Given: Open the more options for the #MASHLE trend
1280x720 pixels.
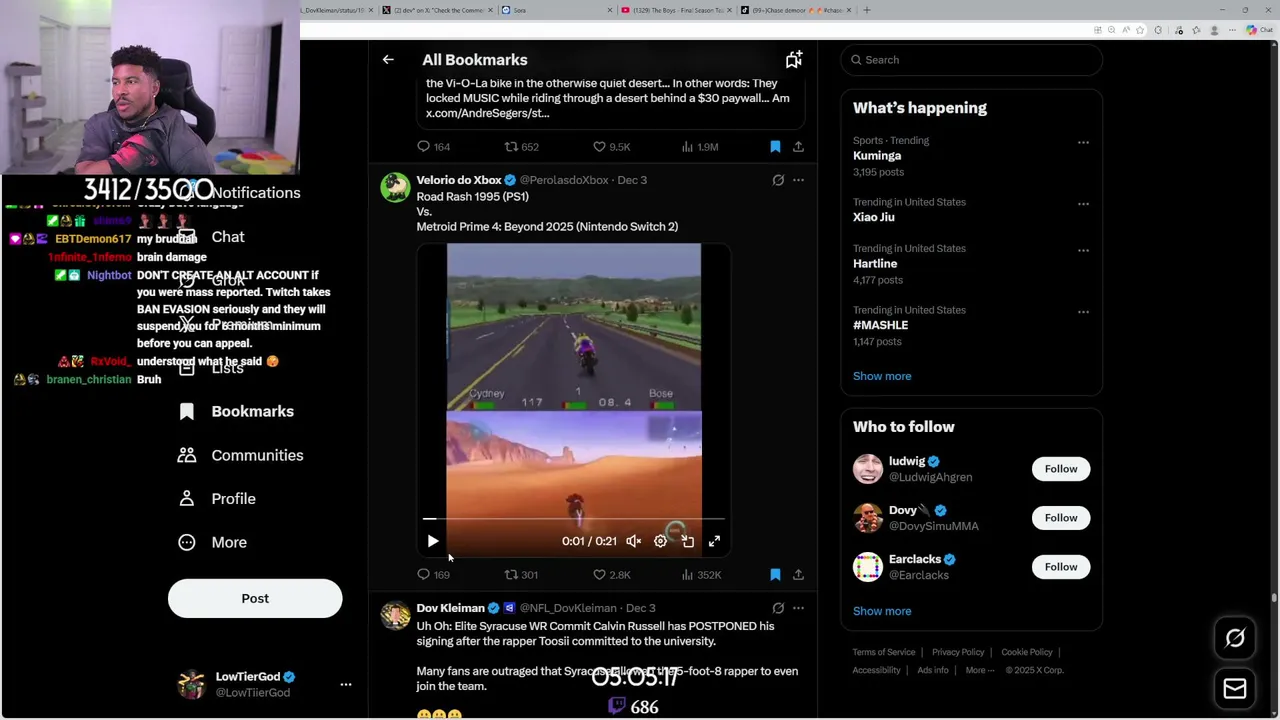Looking at the screenshot, I should 1083,312.
